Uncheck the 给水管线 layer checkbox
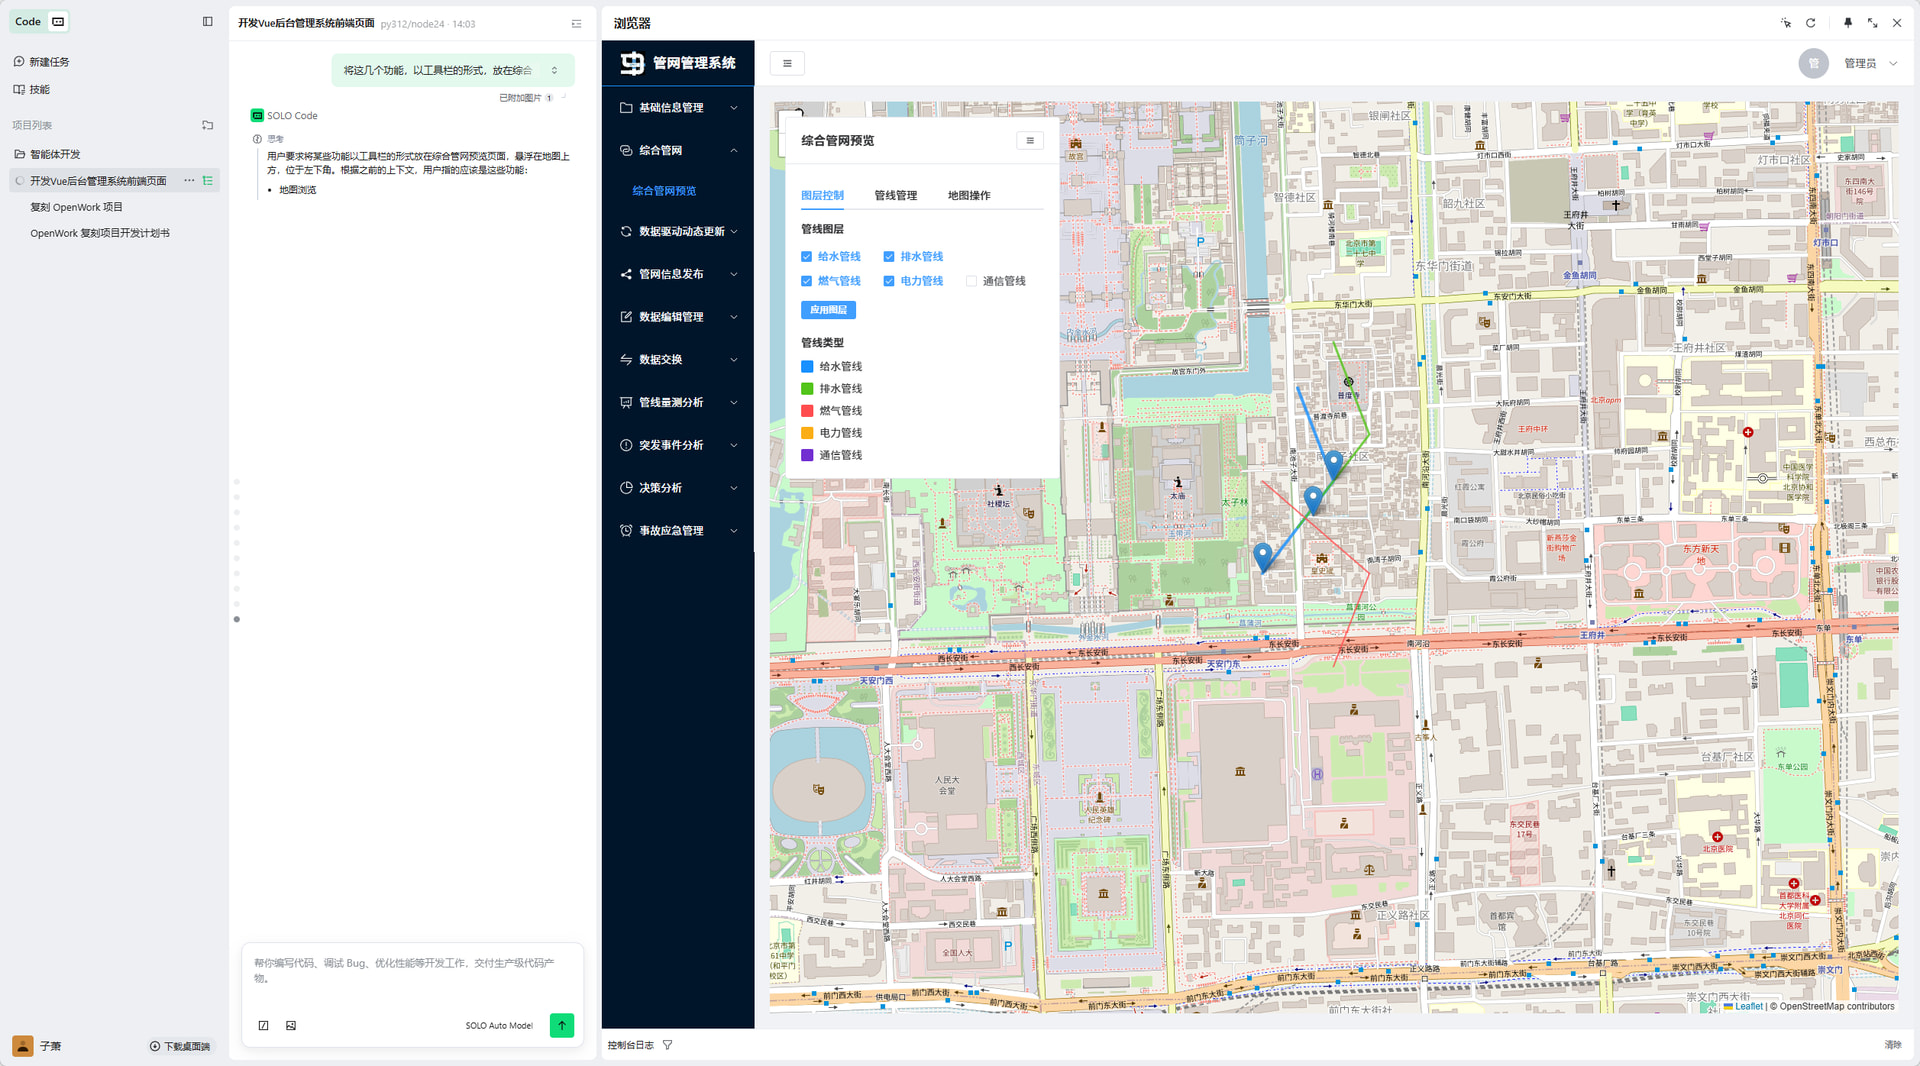 coord(807,257)
